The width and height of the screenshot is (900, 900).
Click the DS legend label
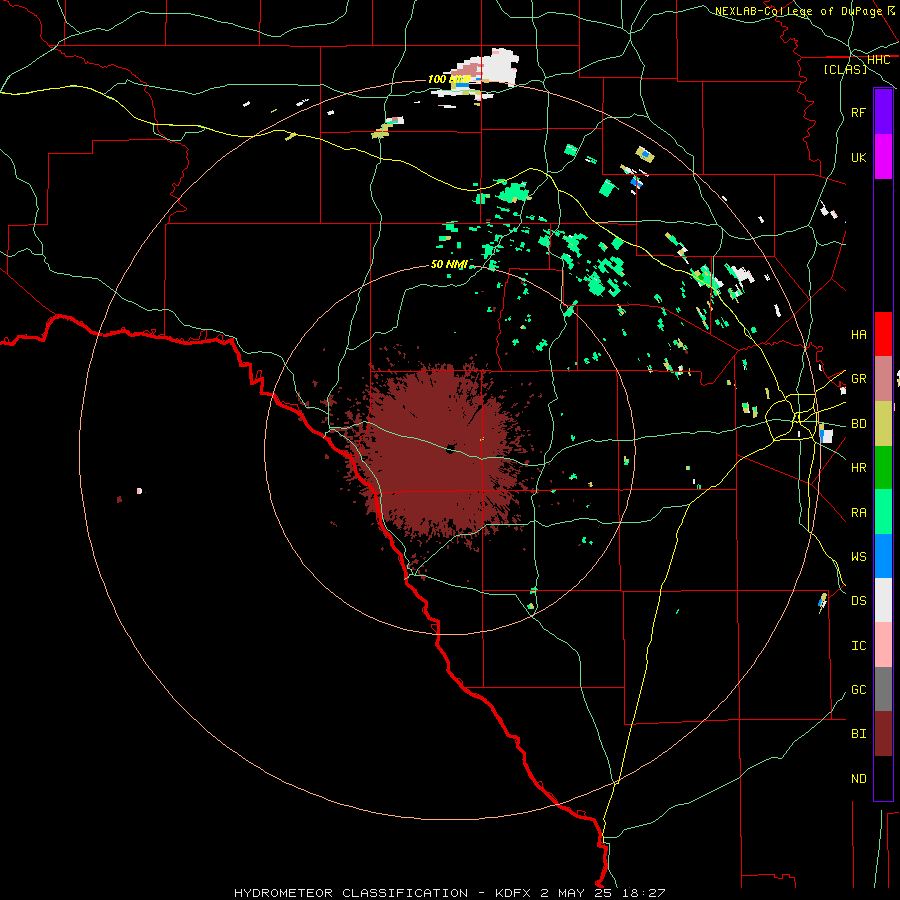tap(858, 601)
